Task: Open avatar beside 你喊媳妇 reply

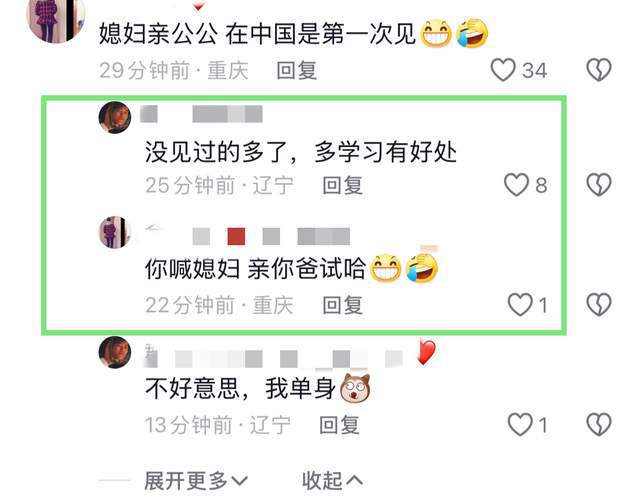Action: [115, 232]
